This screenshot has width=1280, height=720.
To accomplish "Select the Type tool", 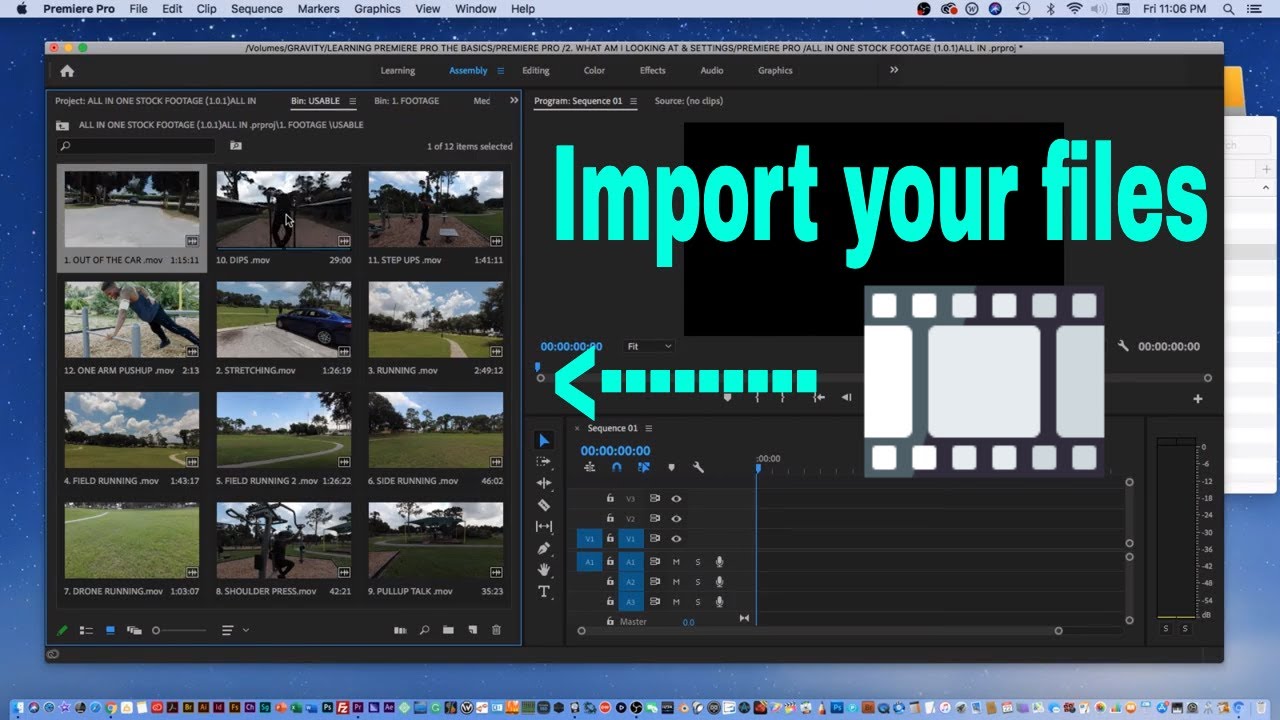I will coord(544,592).
